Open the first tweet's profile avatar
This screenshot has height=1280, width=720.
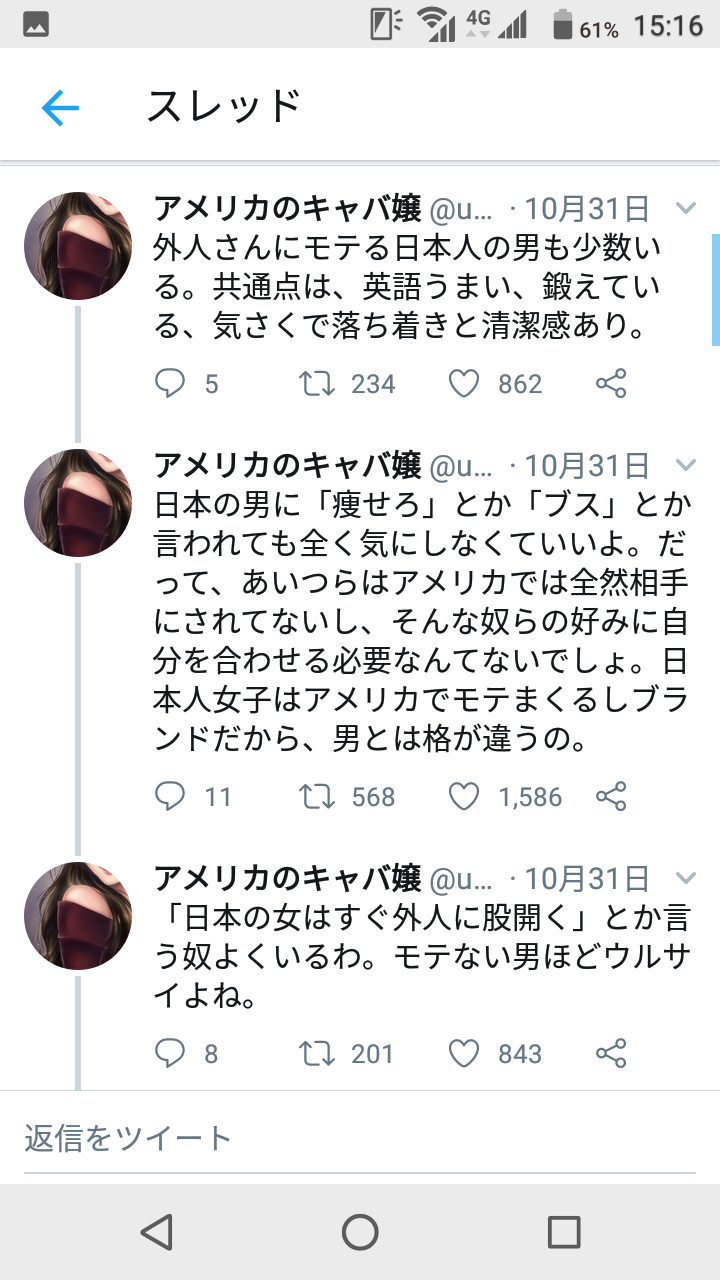click(x=78, y=246)
